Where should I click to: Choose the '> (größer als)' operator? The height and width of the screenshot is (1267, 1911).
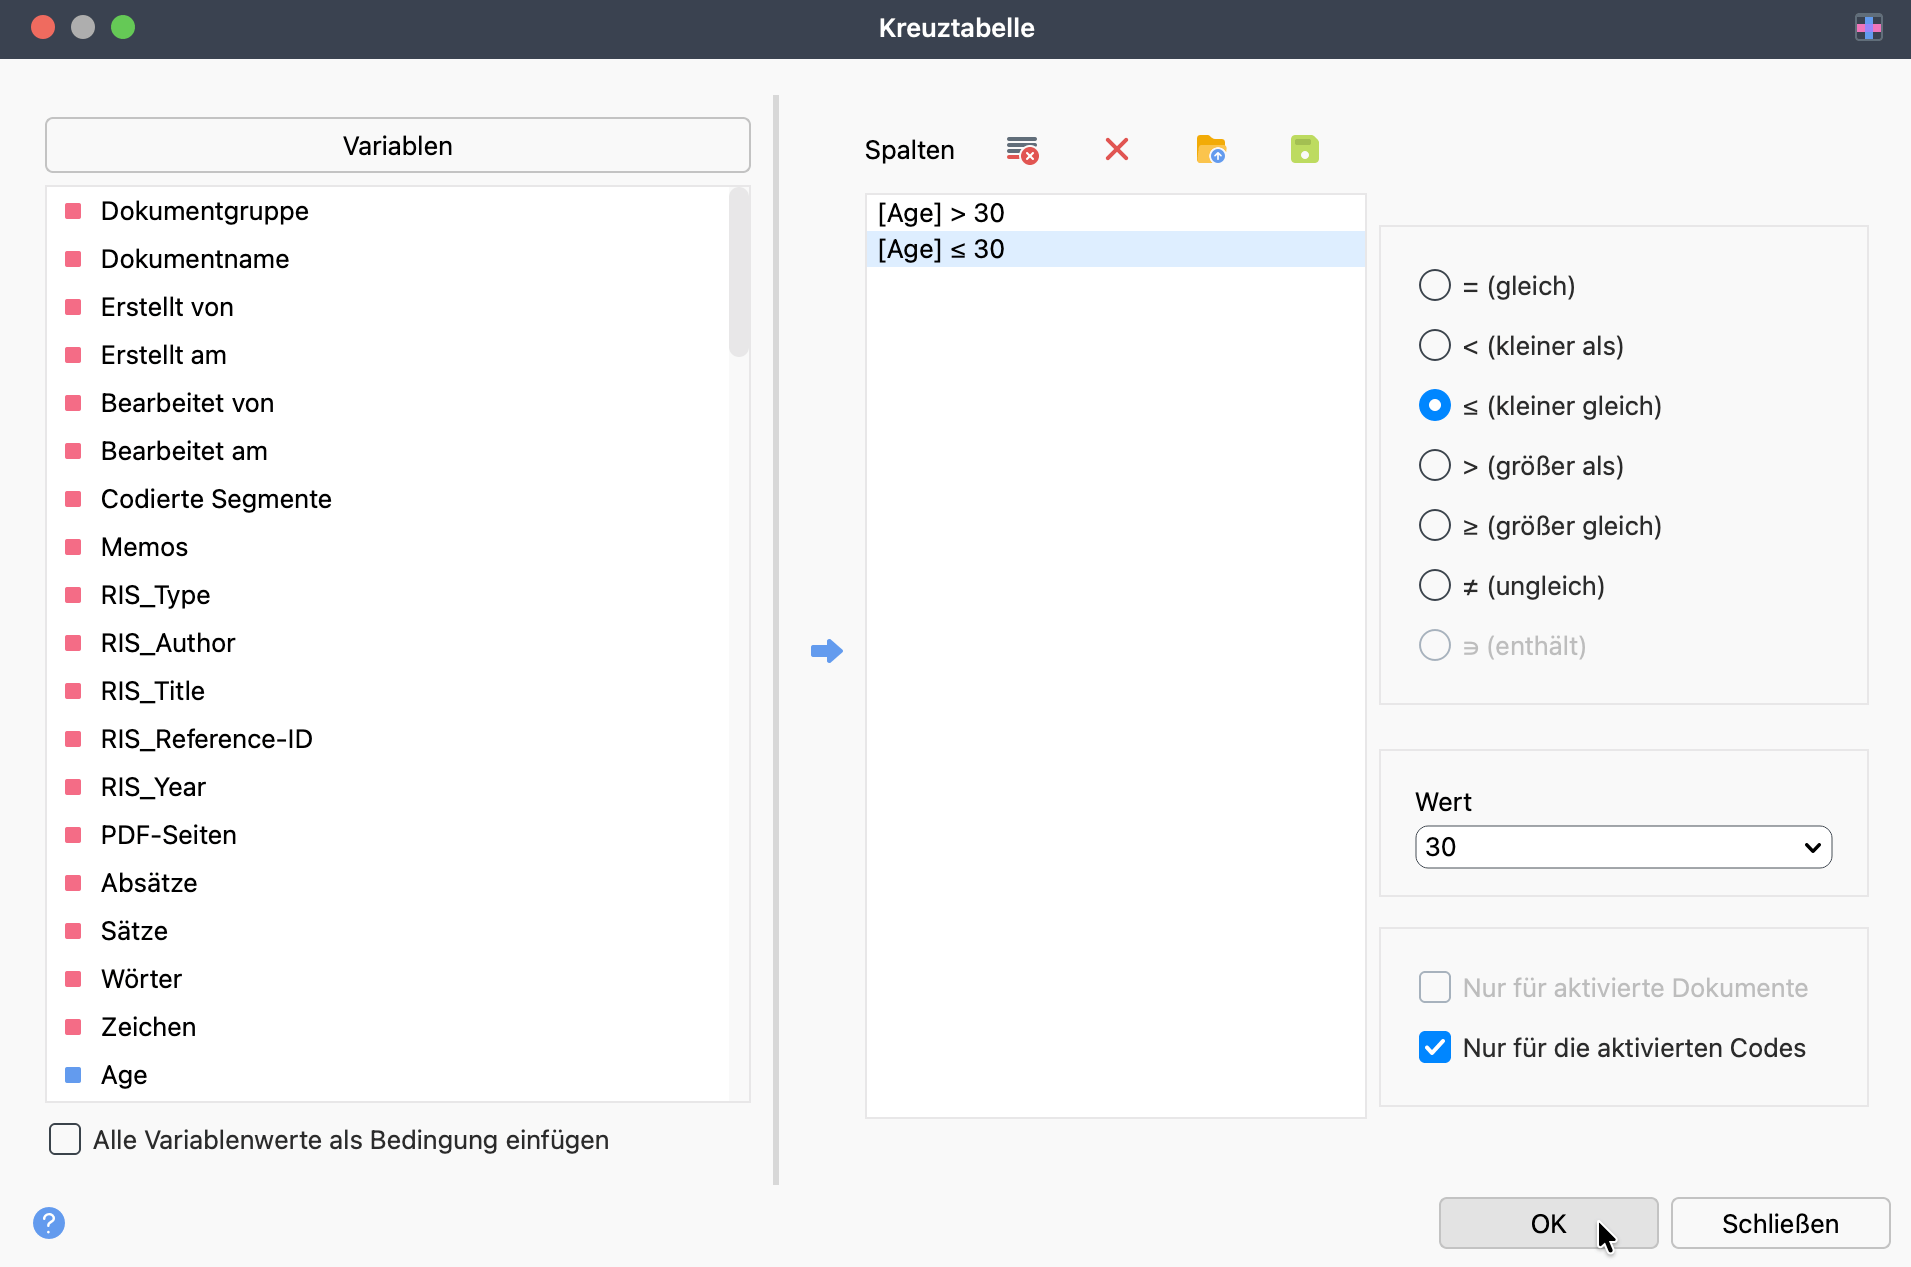click(1435, 466)
